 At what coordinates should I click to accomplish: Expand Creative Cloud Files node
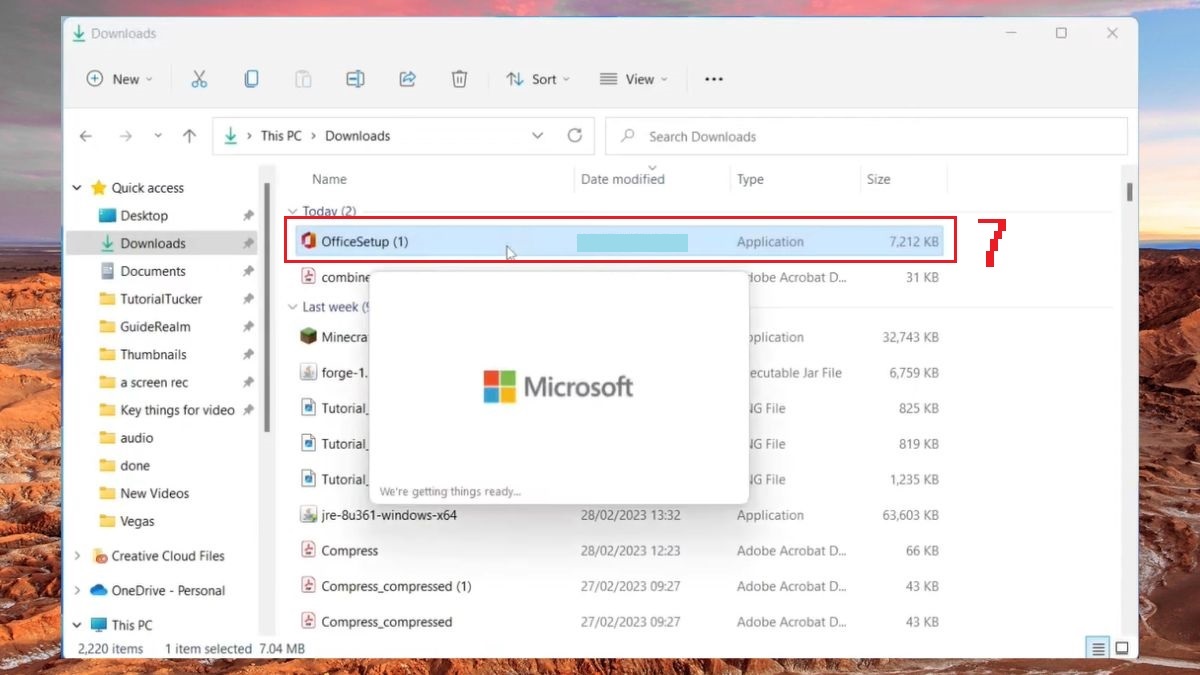77,556
